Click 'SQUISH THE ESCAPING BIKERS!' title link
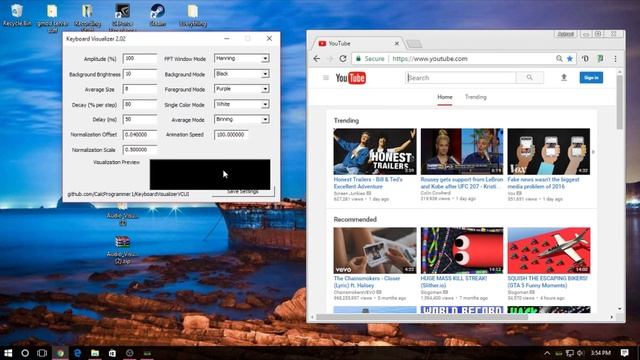Image resolution: width=640 pixels, height=360 pixels. point(547,282)
